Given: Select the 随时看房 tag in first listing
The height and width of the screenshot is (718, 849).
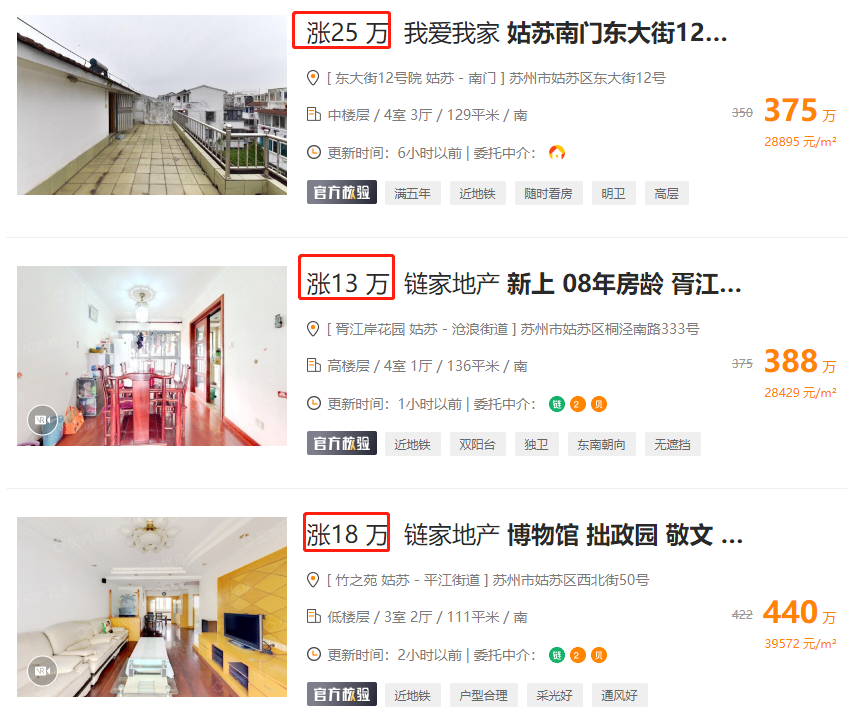Looking at the screenshot, I should coord(548,193).
